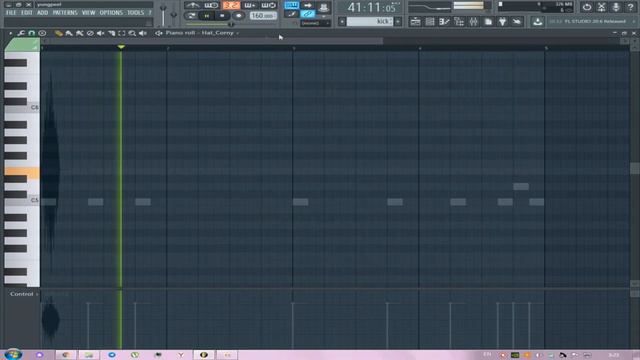Select the Paint brush tool

point(69,33)
